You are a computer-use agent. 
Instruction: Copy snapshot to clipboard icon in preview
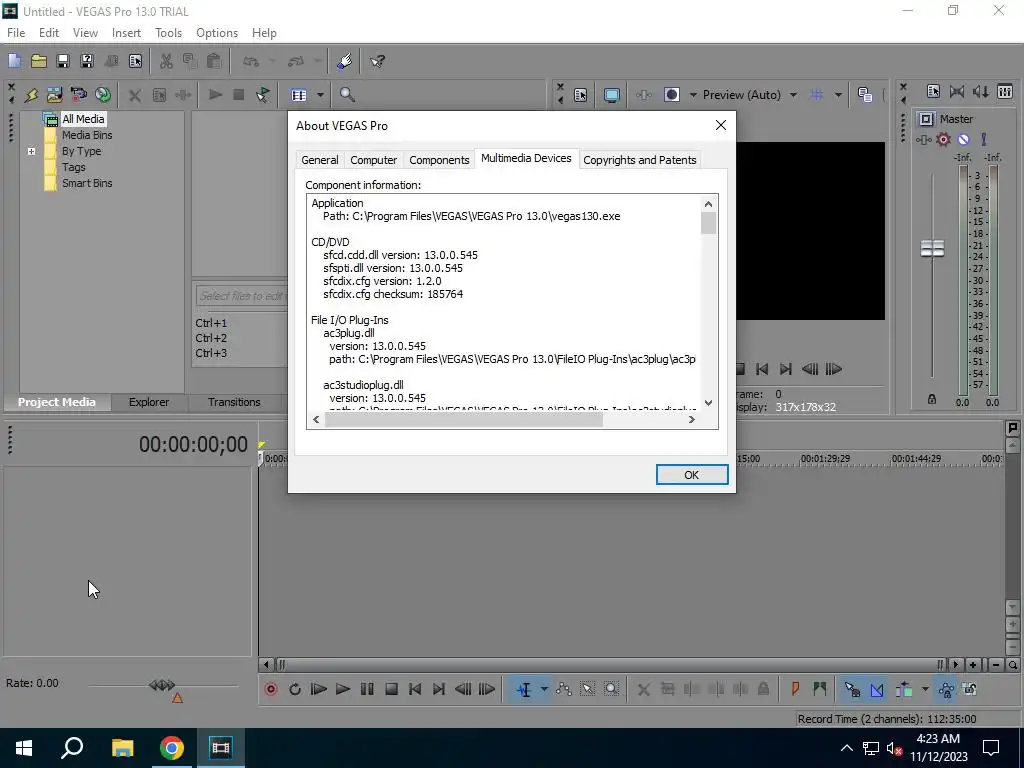tap(865, 95)
